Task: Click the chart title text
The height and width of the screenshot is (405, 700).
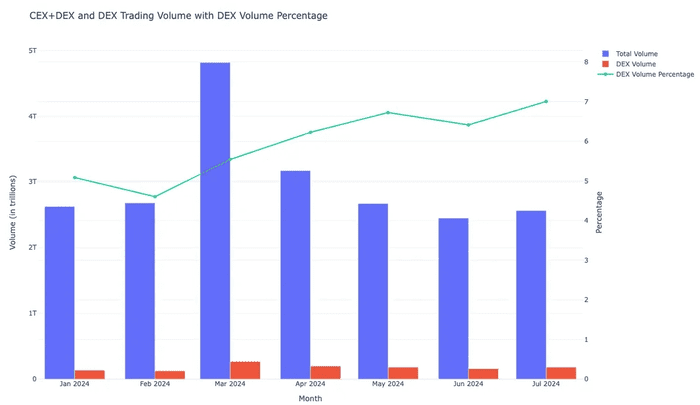Action: point(179,16)
